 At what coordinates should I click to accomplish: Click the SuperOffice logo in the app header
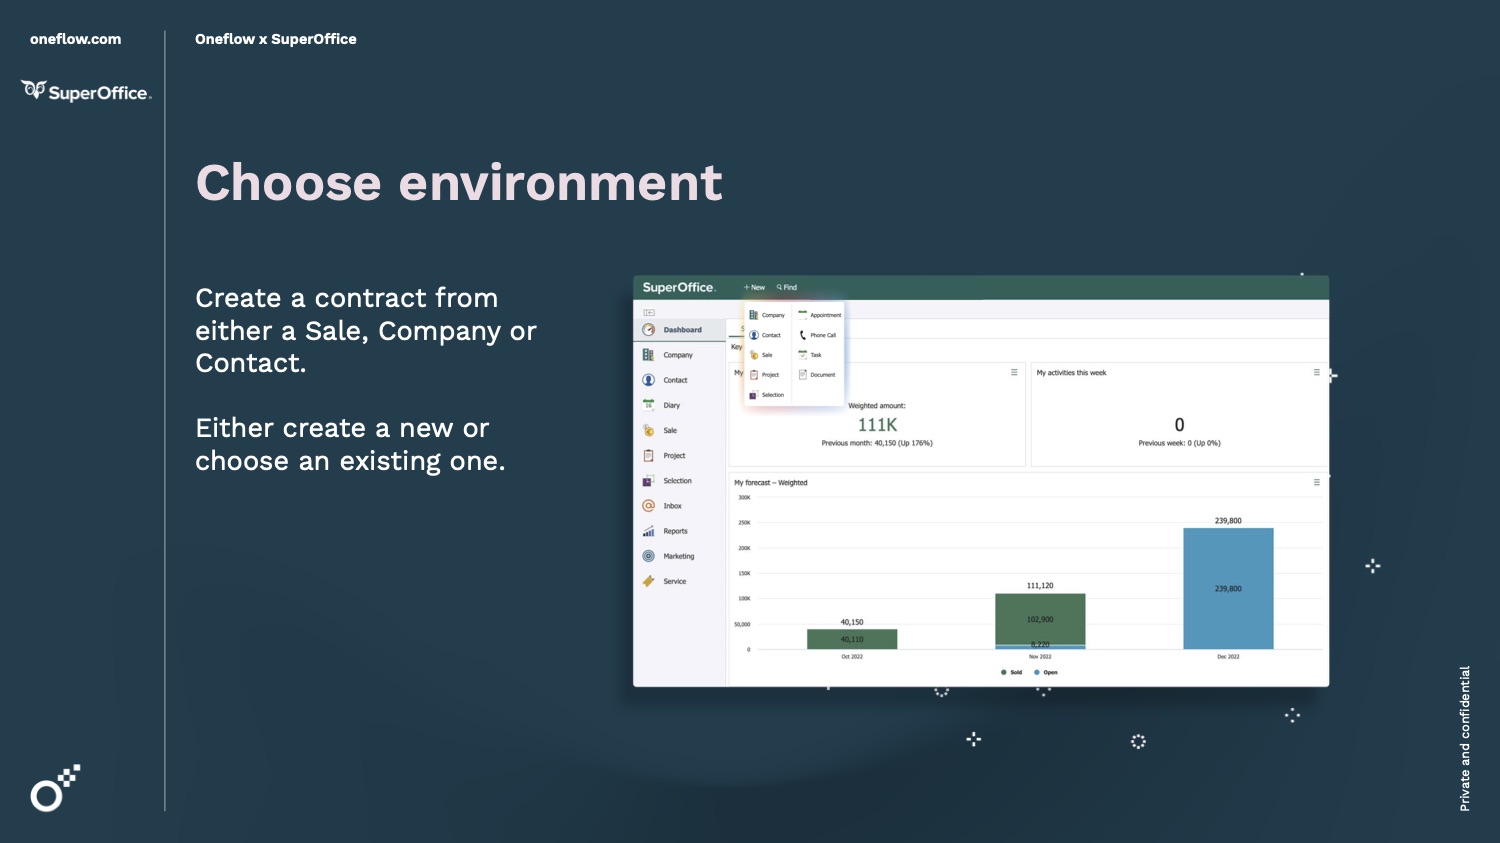[x=679, y=287]
